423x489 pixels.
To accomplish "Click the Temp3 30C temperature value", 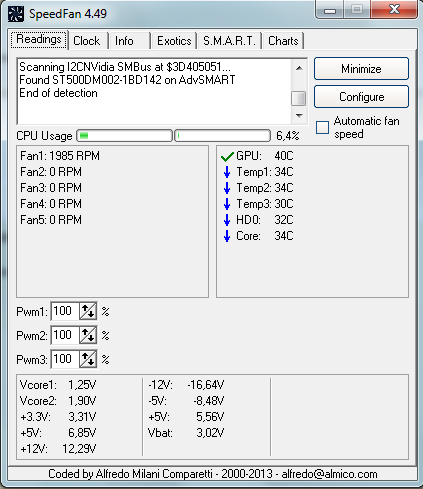I will click(x=284, y=204).
